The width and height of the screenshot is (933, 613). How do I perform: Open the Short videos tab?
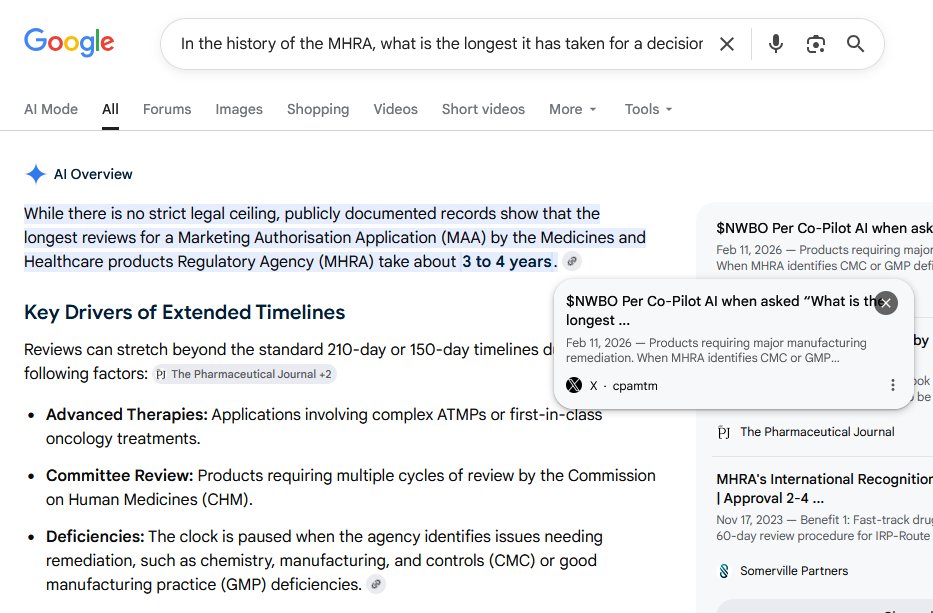point(483,109)
